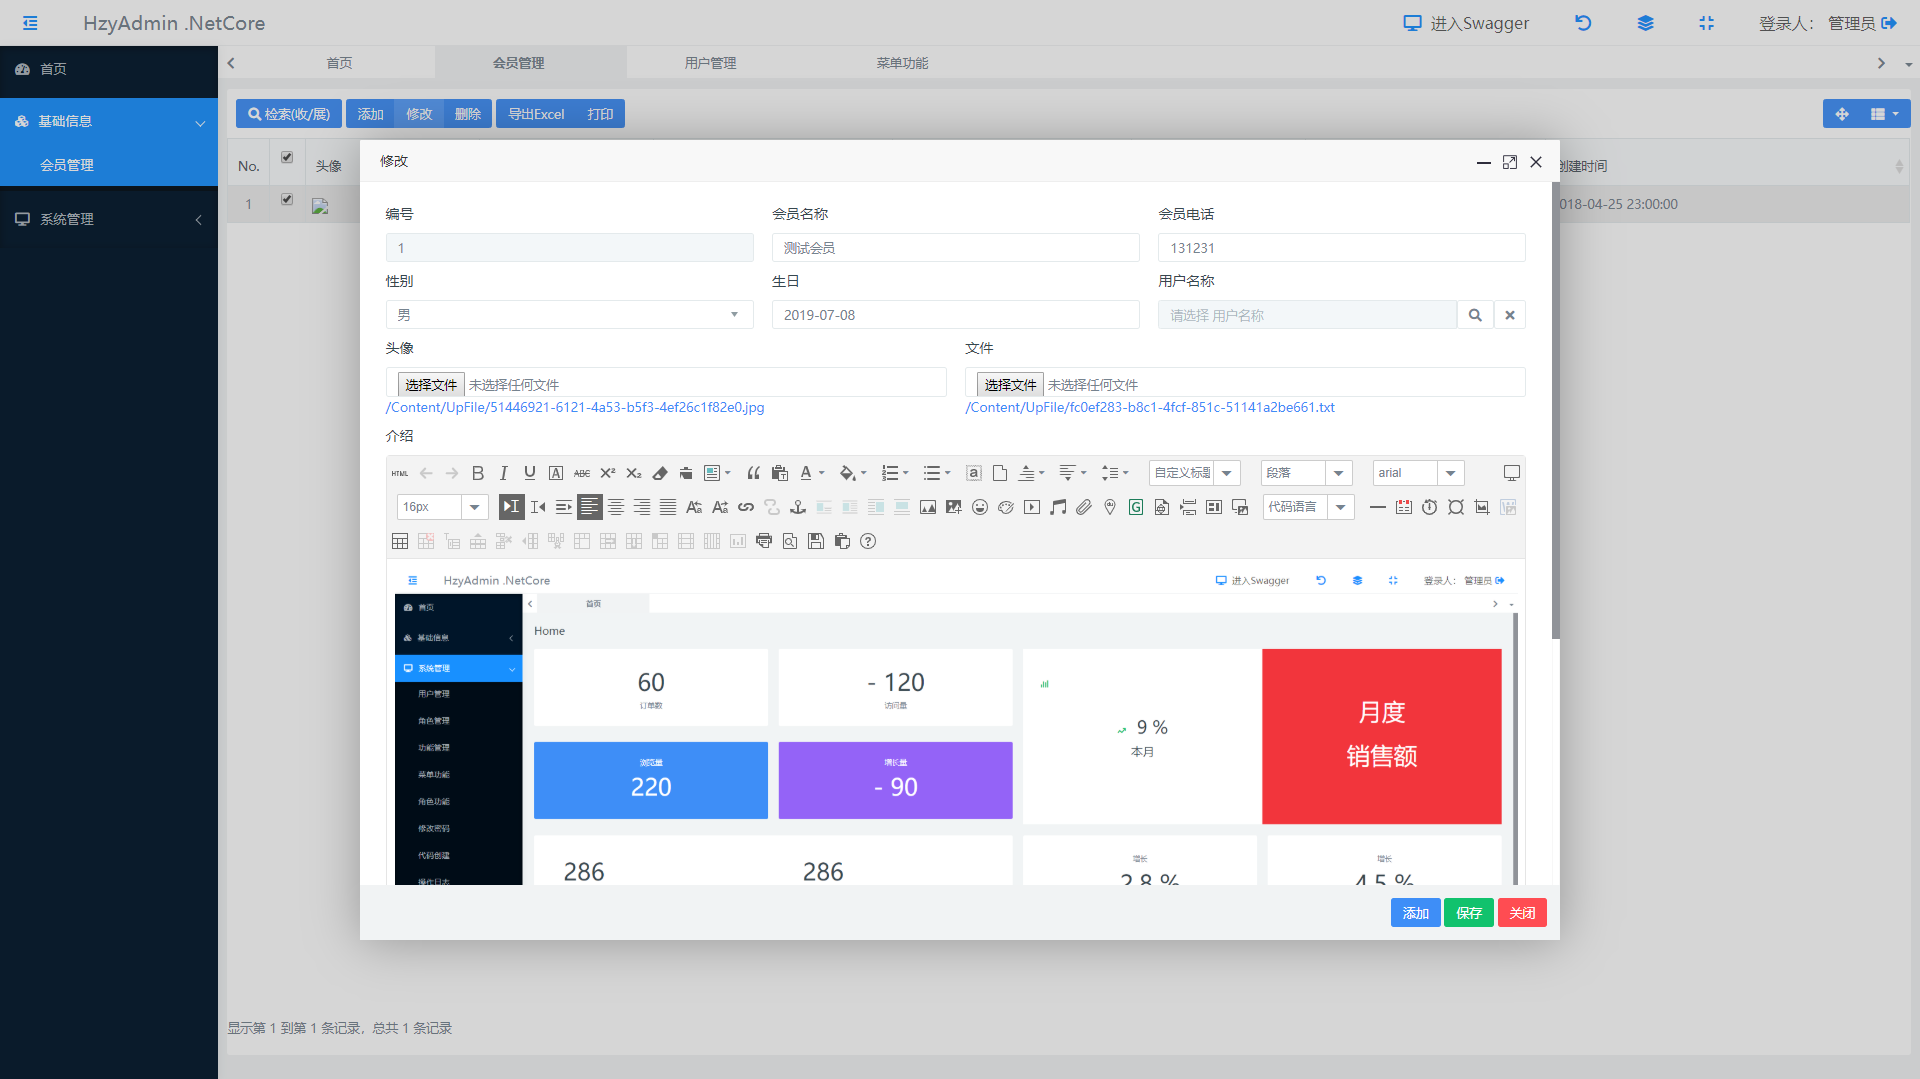Insert a blockquote with the quote icon
The width and height of the screenshot is (1920, 1079).
pos(754,473)
